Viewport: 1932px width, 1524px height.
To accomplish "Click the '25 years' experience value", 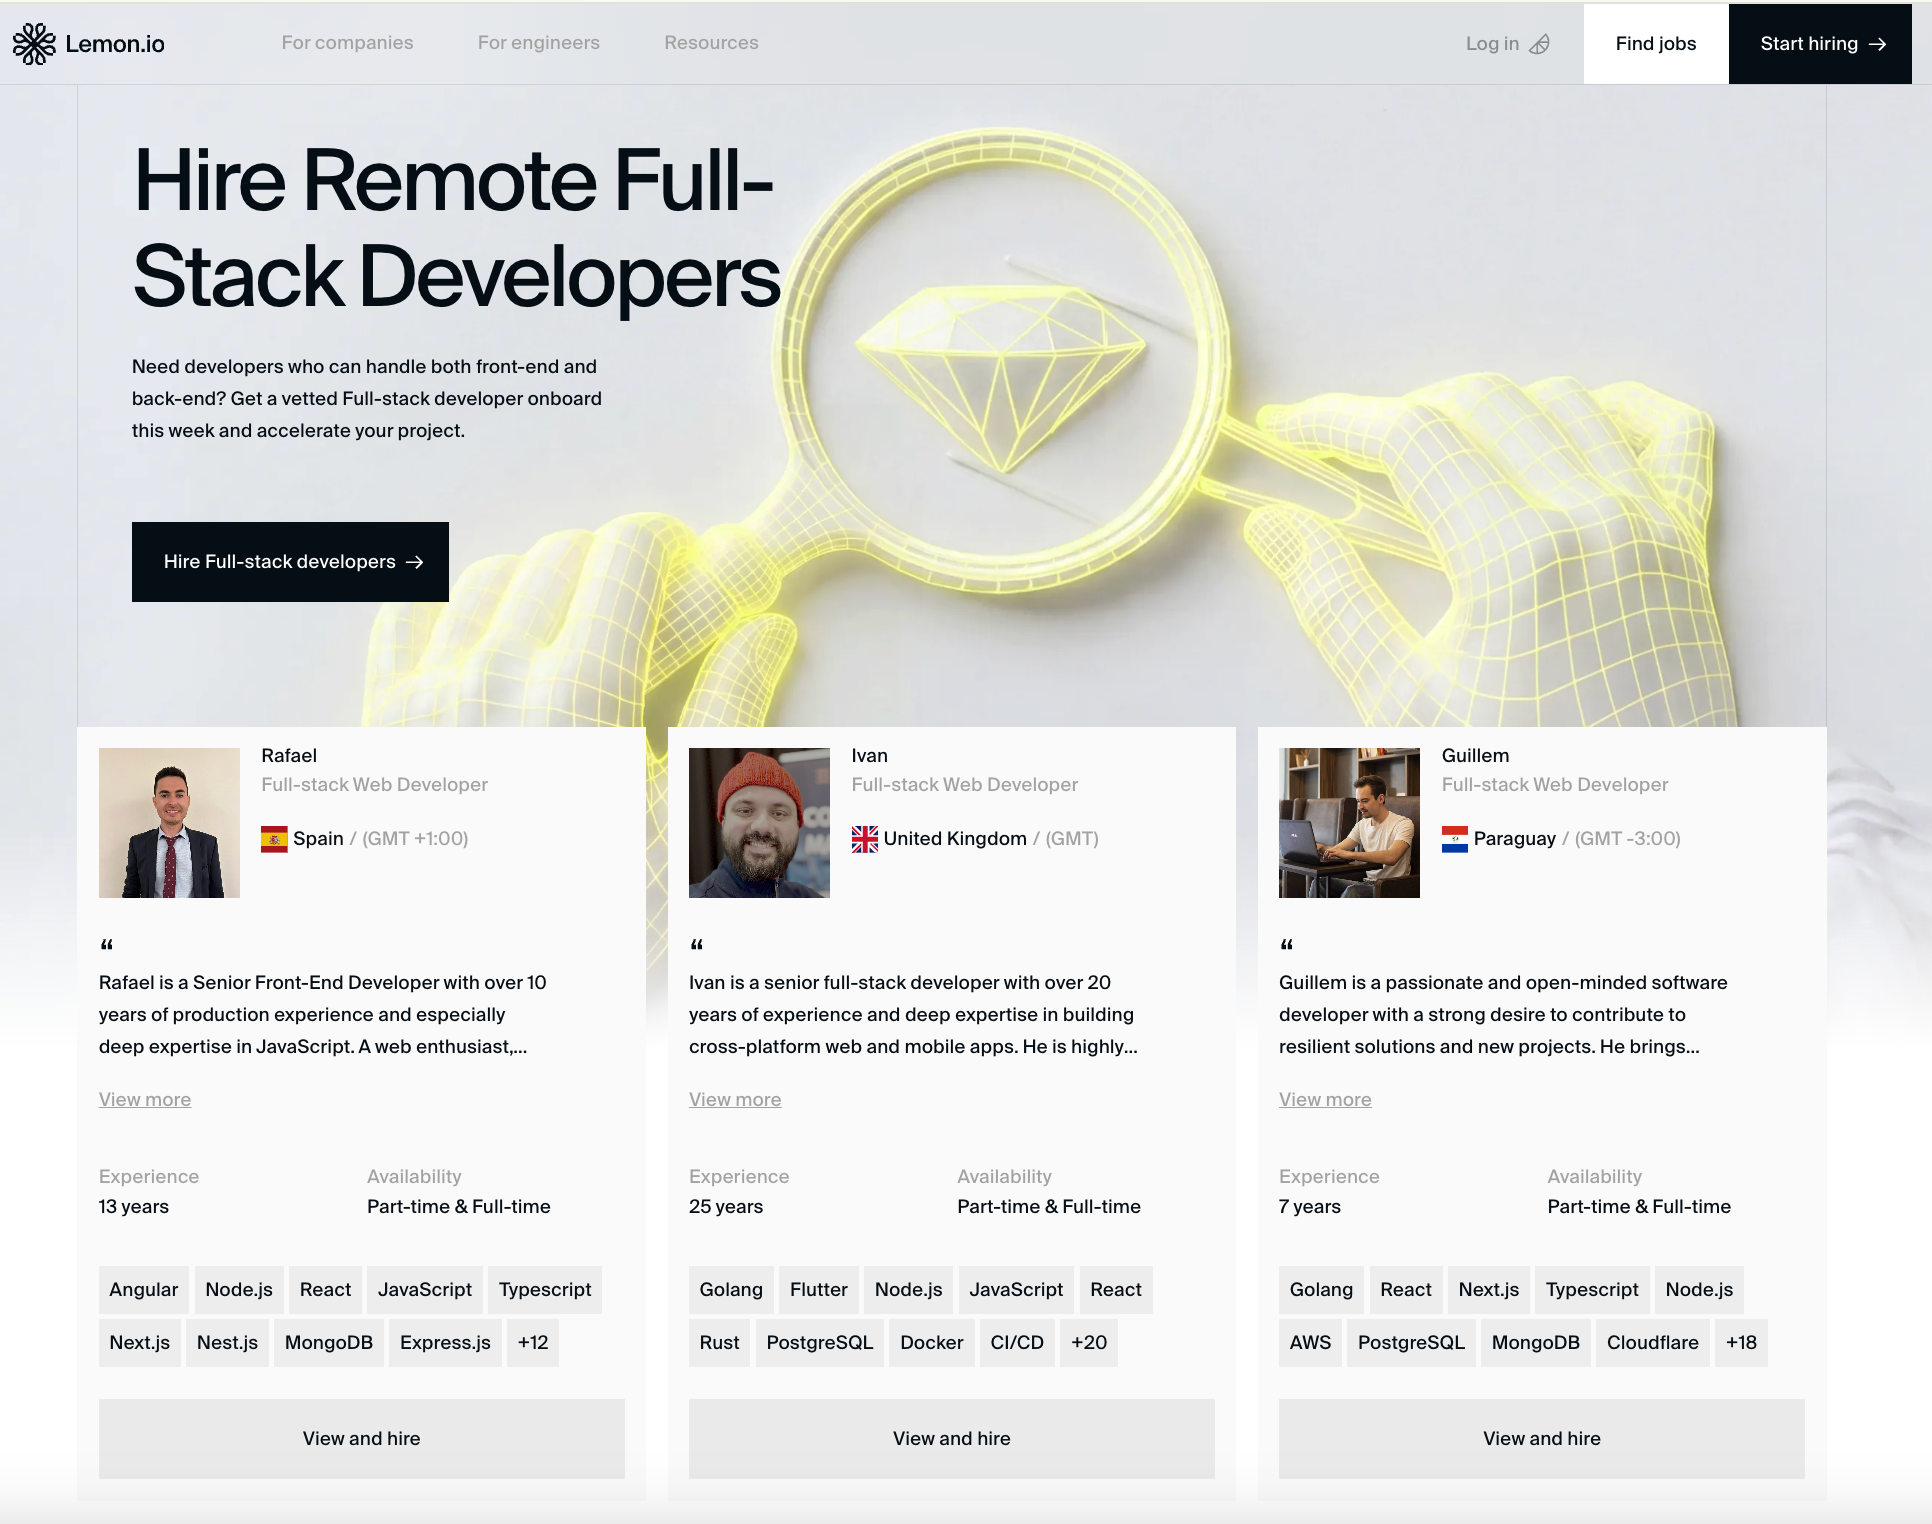I will point(726,1207).
